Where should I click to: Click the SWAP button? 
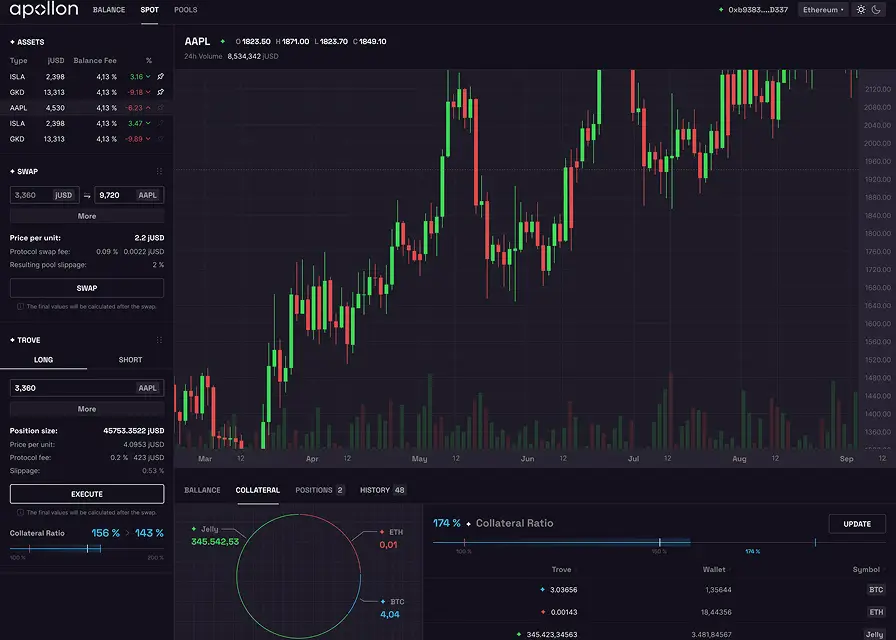(87, 288)
